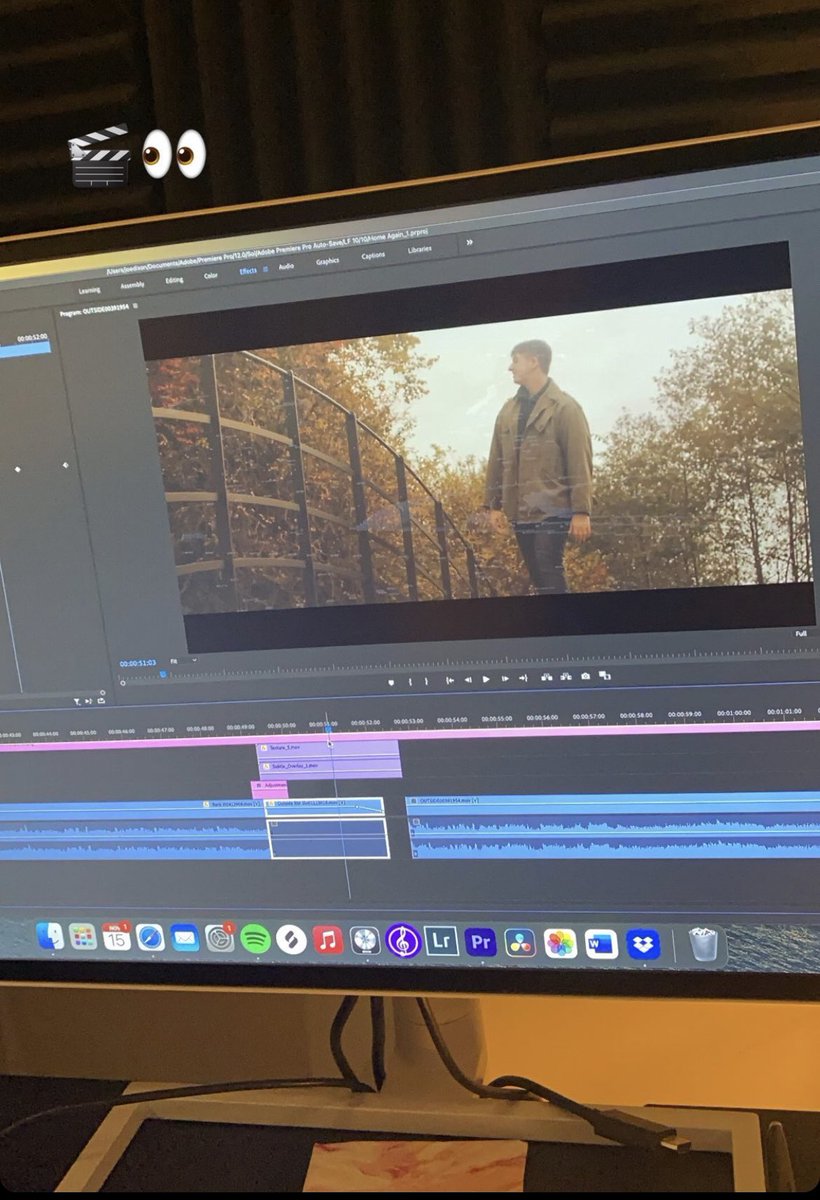Click the Lift button
The width and height of the screenshot is (820, 1200).
pyautogui.click(x=547, y=677)
